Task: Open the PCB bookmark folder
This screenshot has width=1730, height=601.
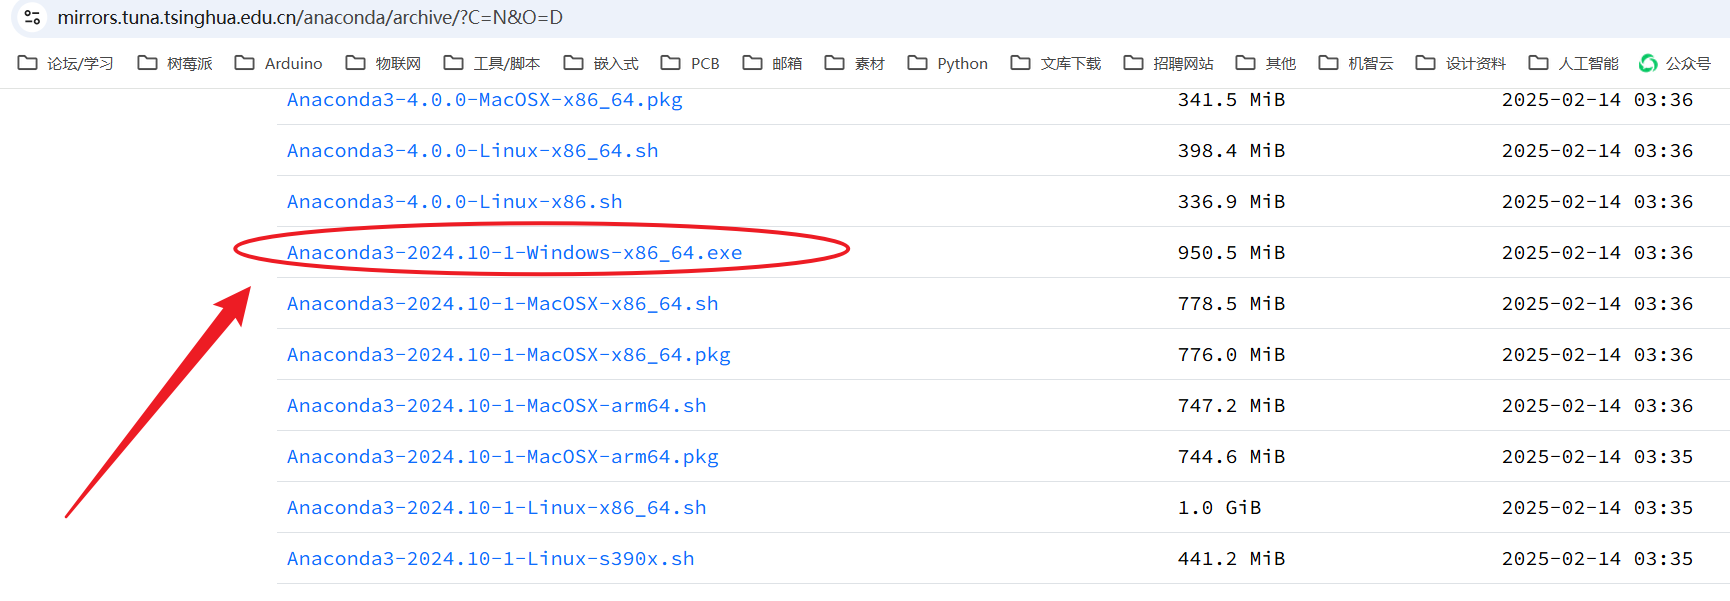Action: (690, 63)
